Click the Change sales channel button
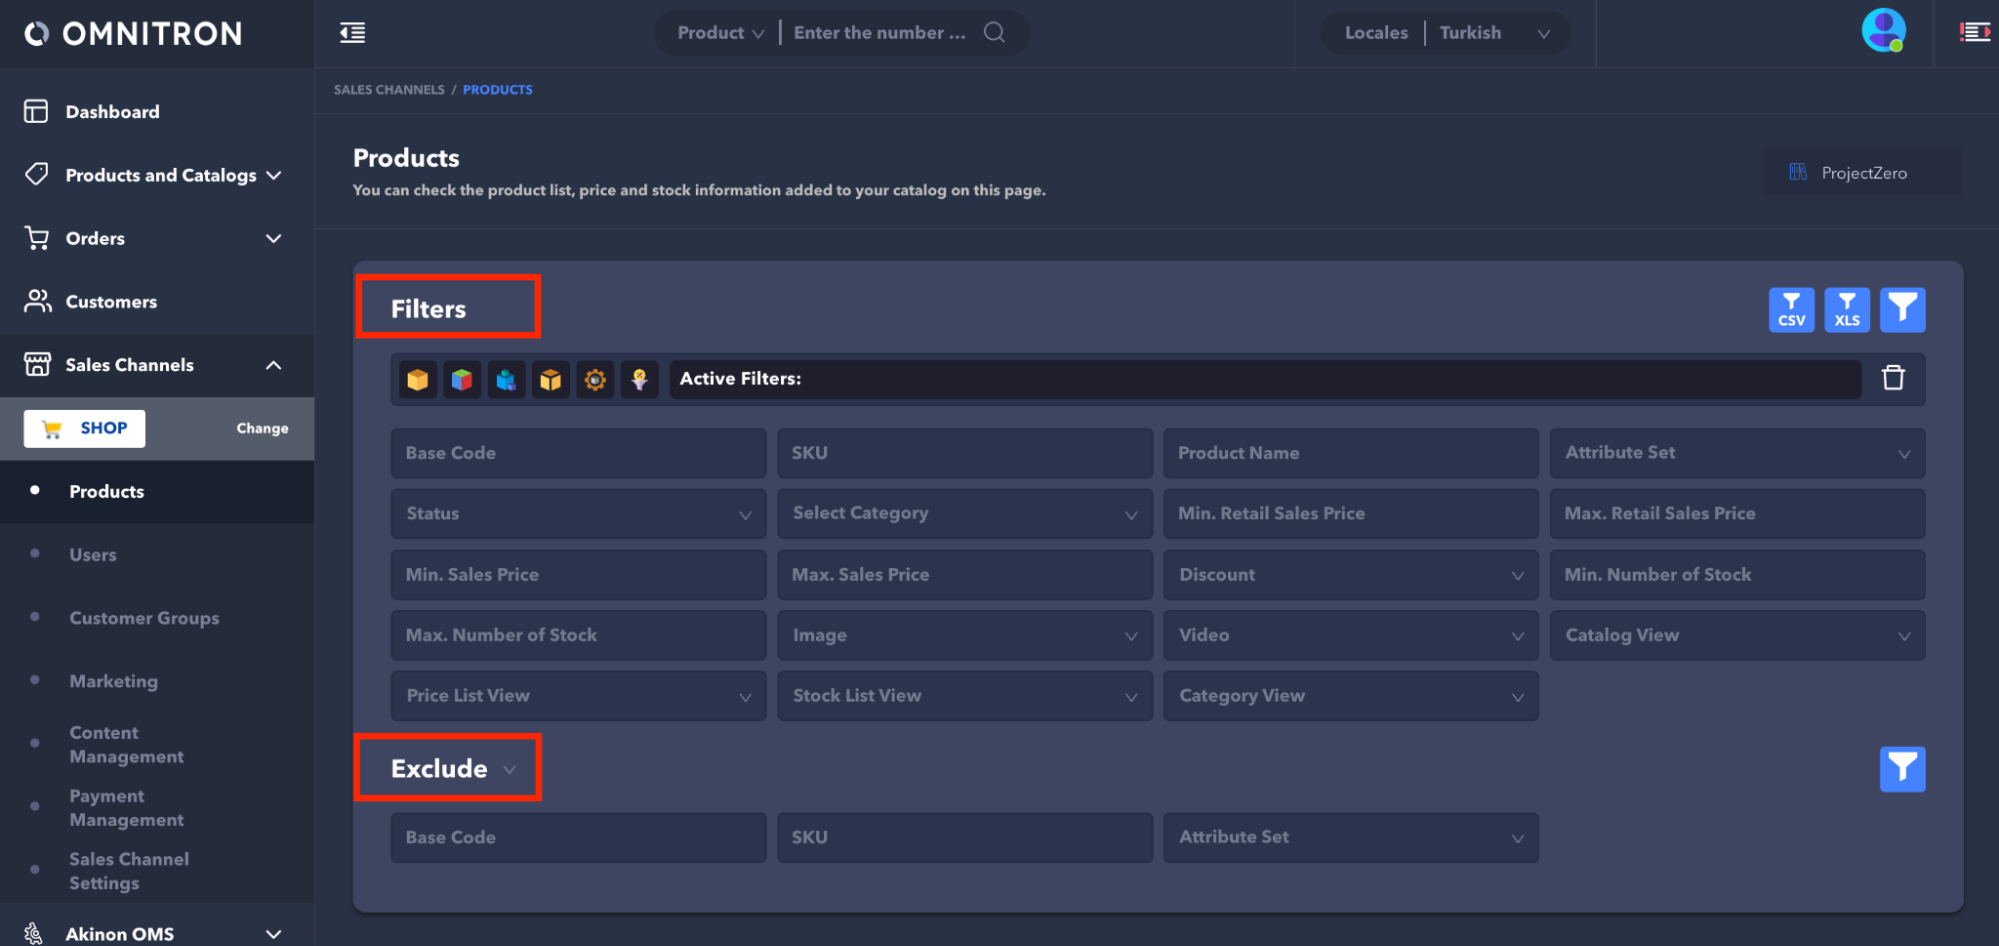The height and width of the screenshot is (946, 1999). (262, 428)
